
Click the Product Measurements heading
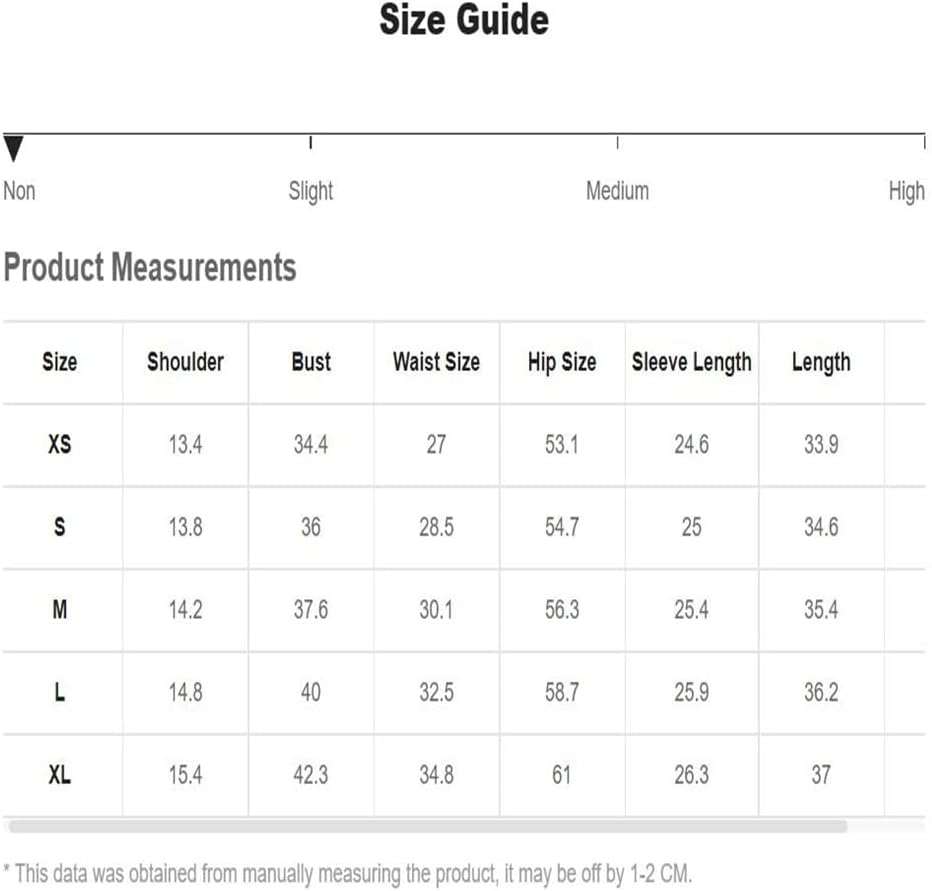pyautogui.click(x=150, y=267)
